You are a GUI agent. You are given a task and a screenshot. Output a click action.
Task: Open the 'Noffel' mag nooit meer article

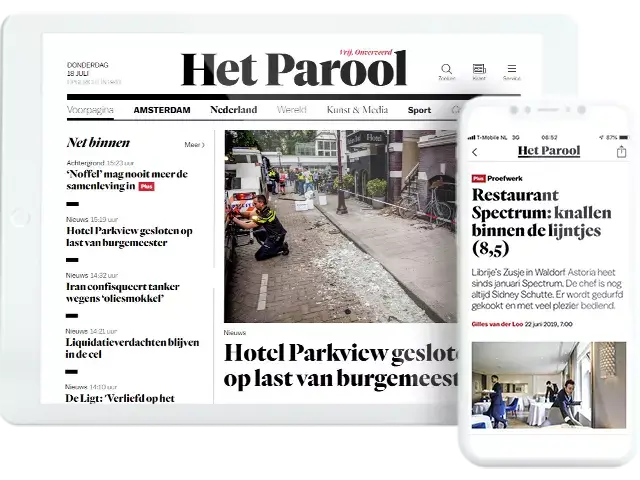tap(127, 180)
